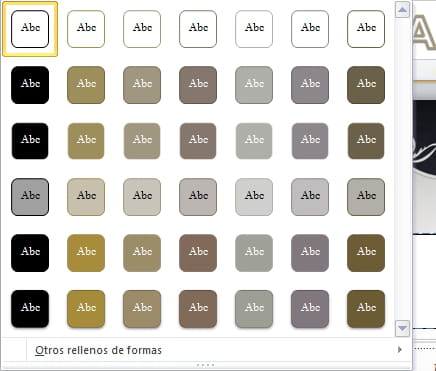436x371 pixels.
Task: Click the gallery resize grip dots
Action: tap(205, 365)
